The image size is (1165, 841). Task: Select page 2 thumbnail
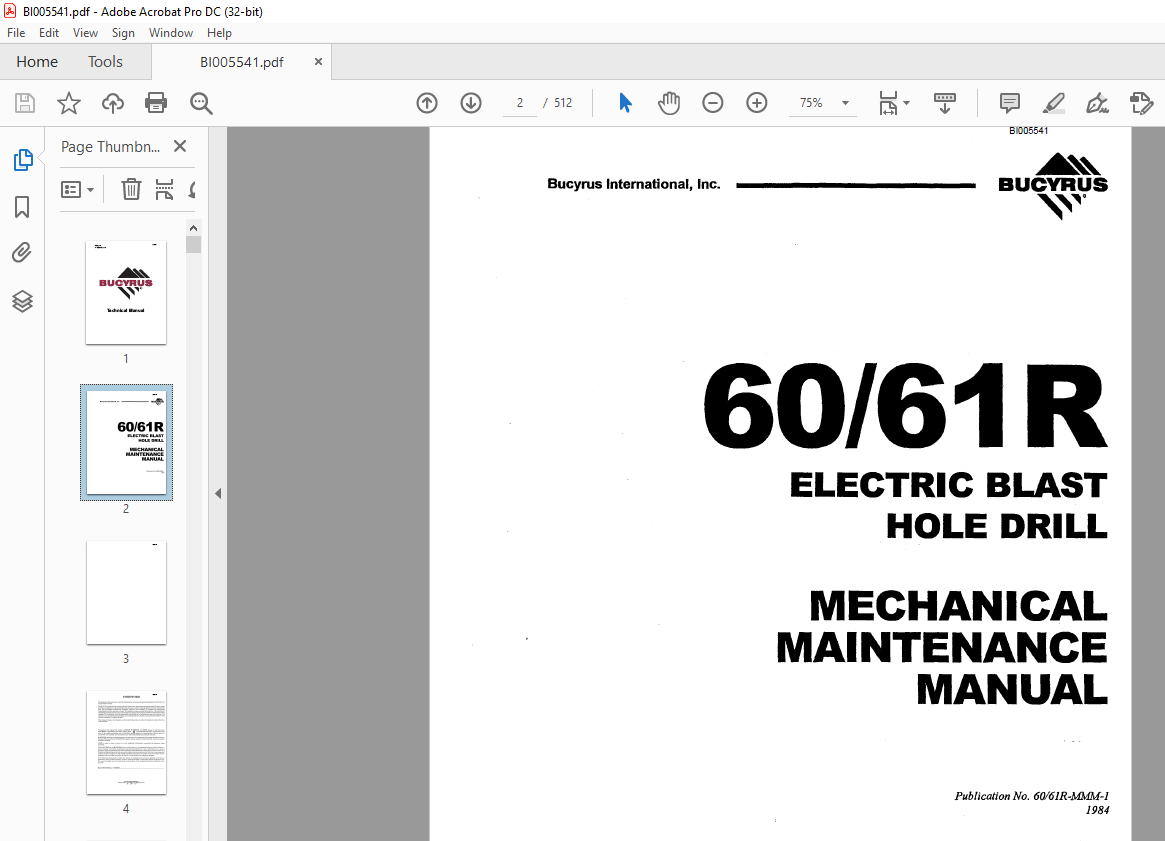(x=126, y=442)
